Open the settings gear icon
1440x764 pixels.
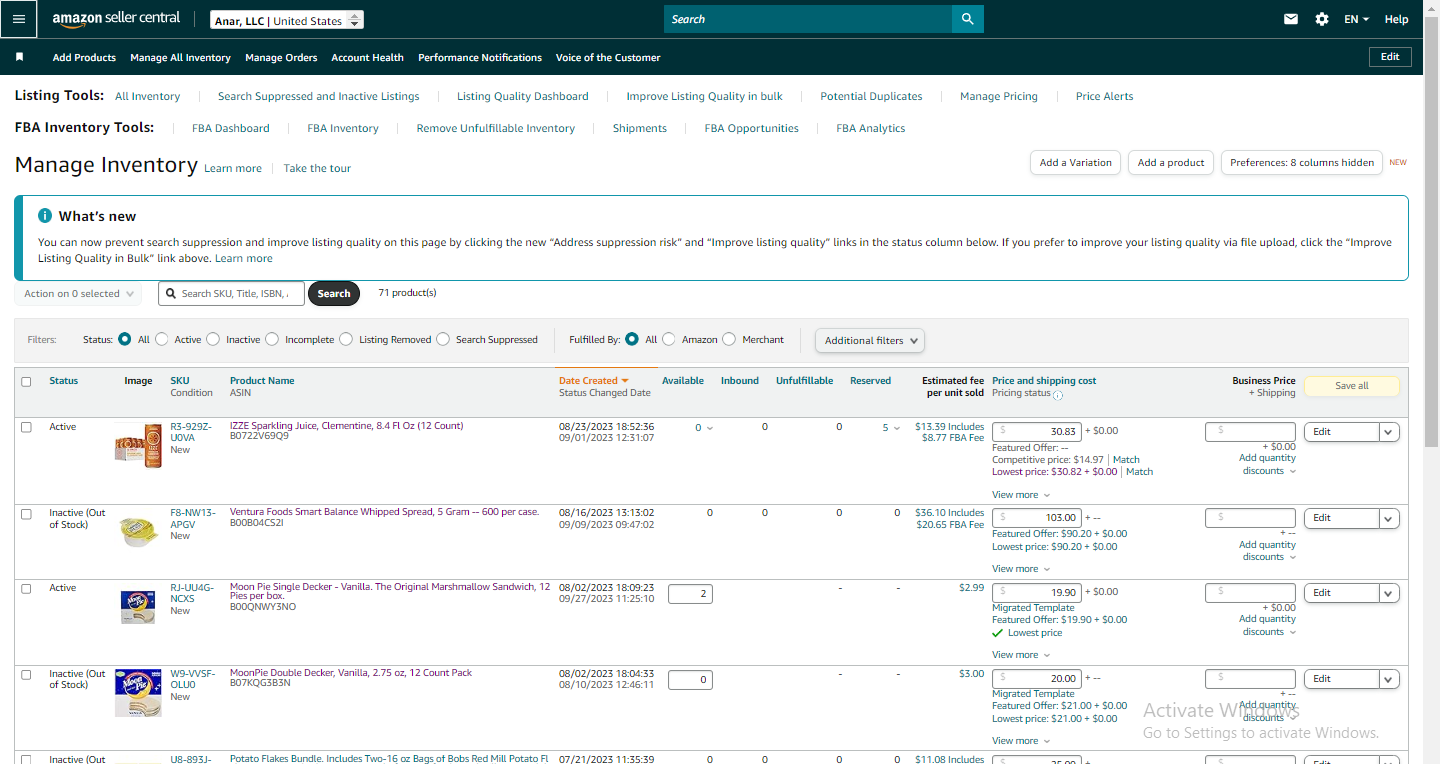click(1322, 19)
